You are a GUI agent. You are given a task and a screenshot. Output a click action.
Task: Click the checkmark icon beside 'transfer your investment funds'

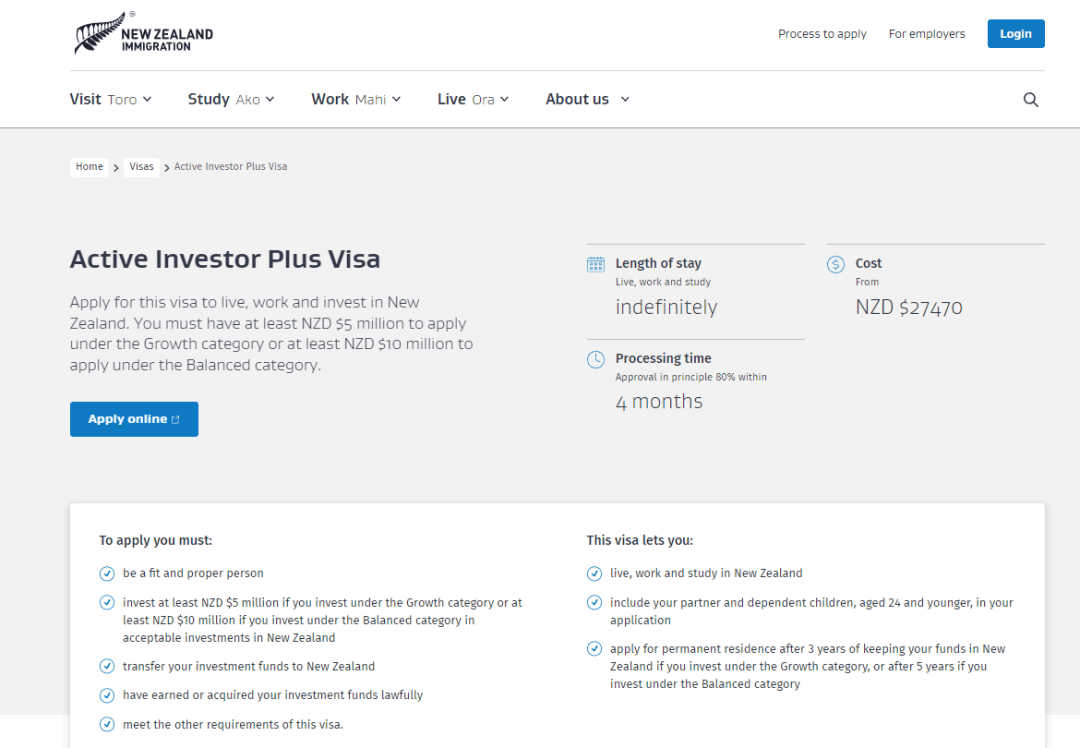pos(107,667)
